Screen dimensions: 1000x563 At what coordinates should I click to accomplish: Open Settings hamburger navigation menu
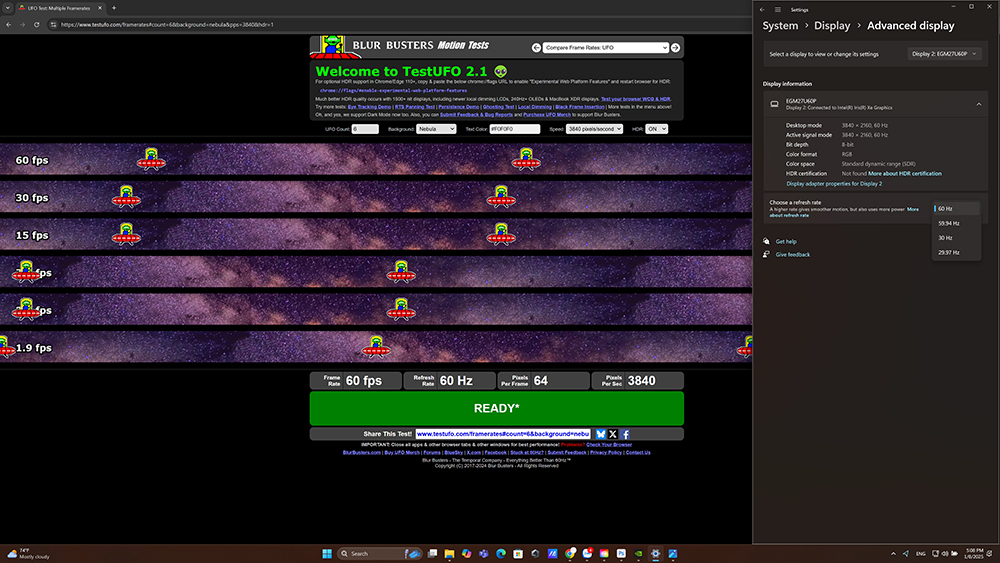pos(777,10)
